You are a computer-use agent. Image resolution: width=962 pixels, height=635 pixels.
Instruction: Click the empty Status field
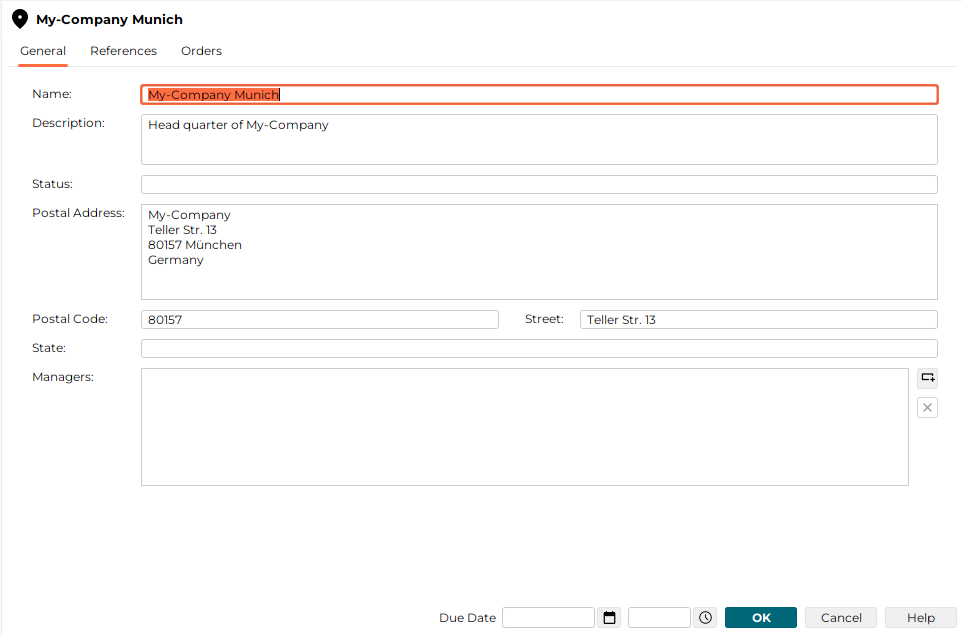click(539, 184)
